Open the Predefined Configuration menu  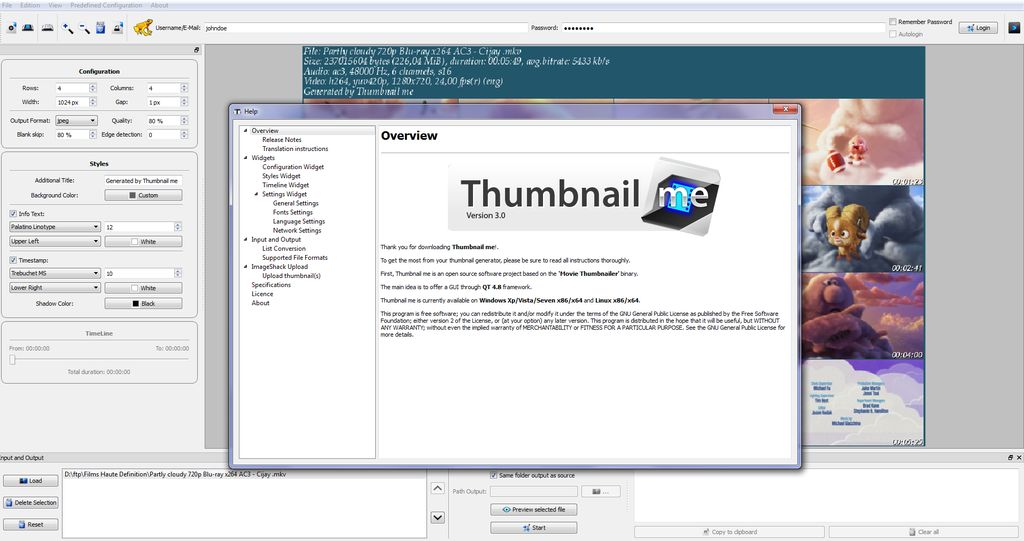tap(106, 5)
